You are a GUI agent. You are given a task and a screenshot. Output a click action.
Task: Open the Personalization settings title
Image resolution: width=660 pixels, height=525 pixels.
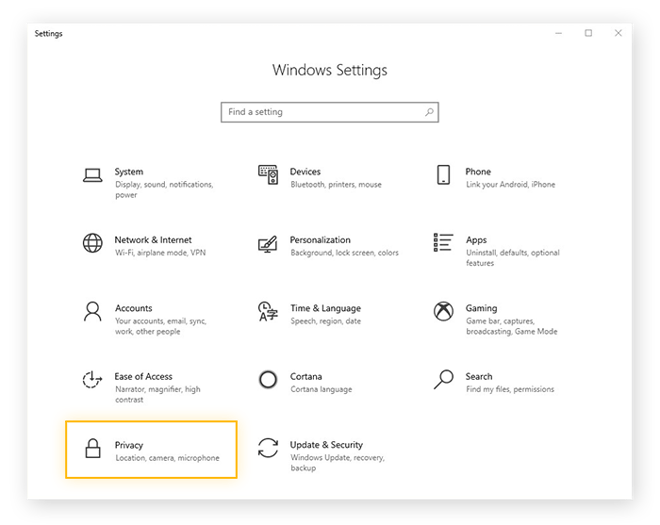320,240
